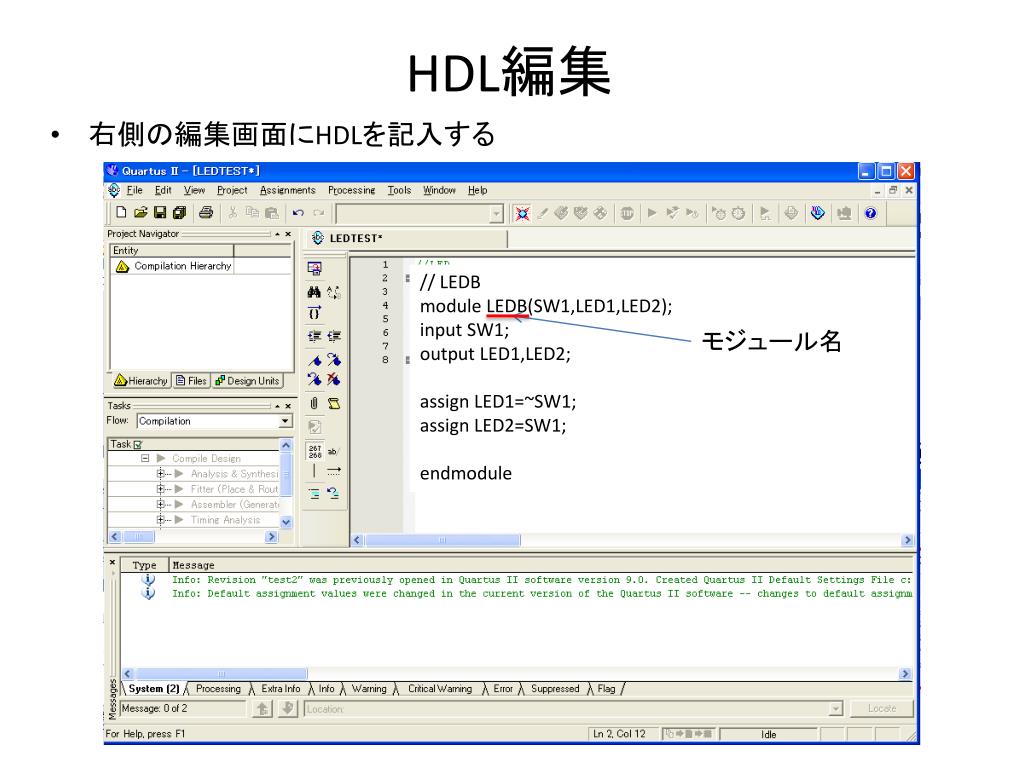Open the File menu
Screen dimensions: 1024x768
click(x=135, y=190)
